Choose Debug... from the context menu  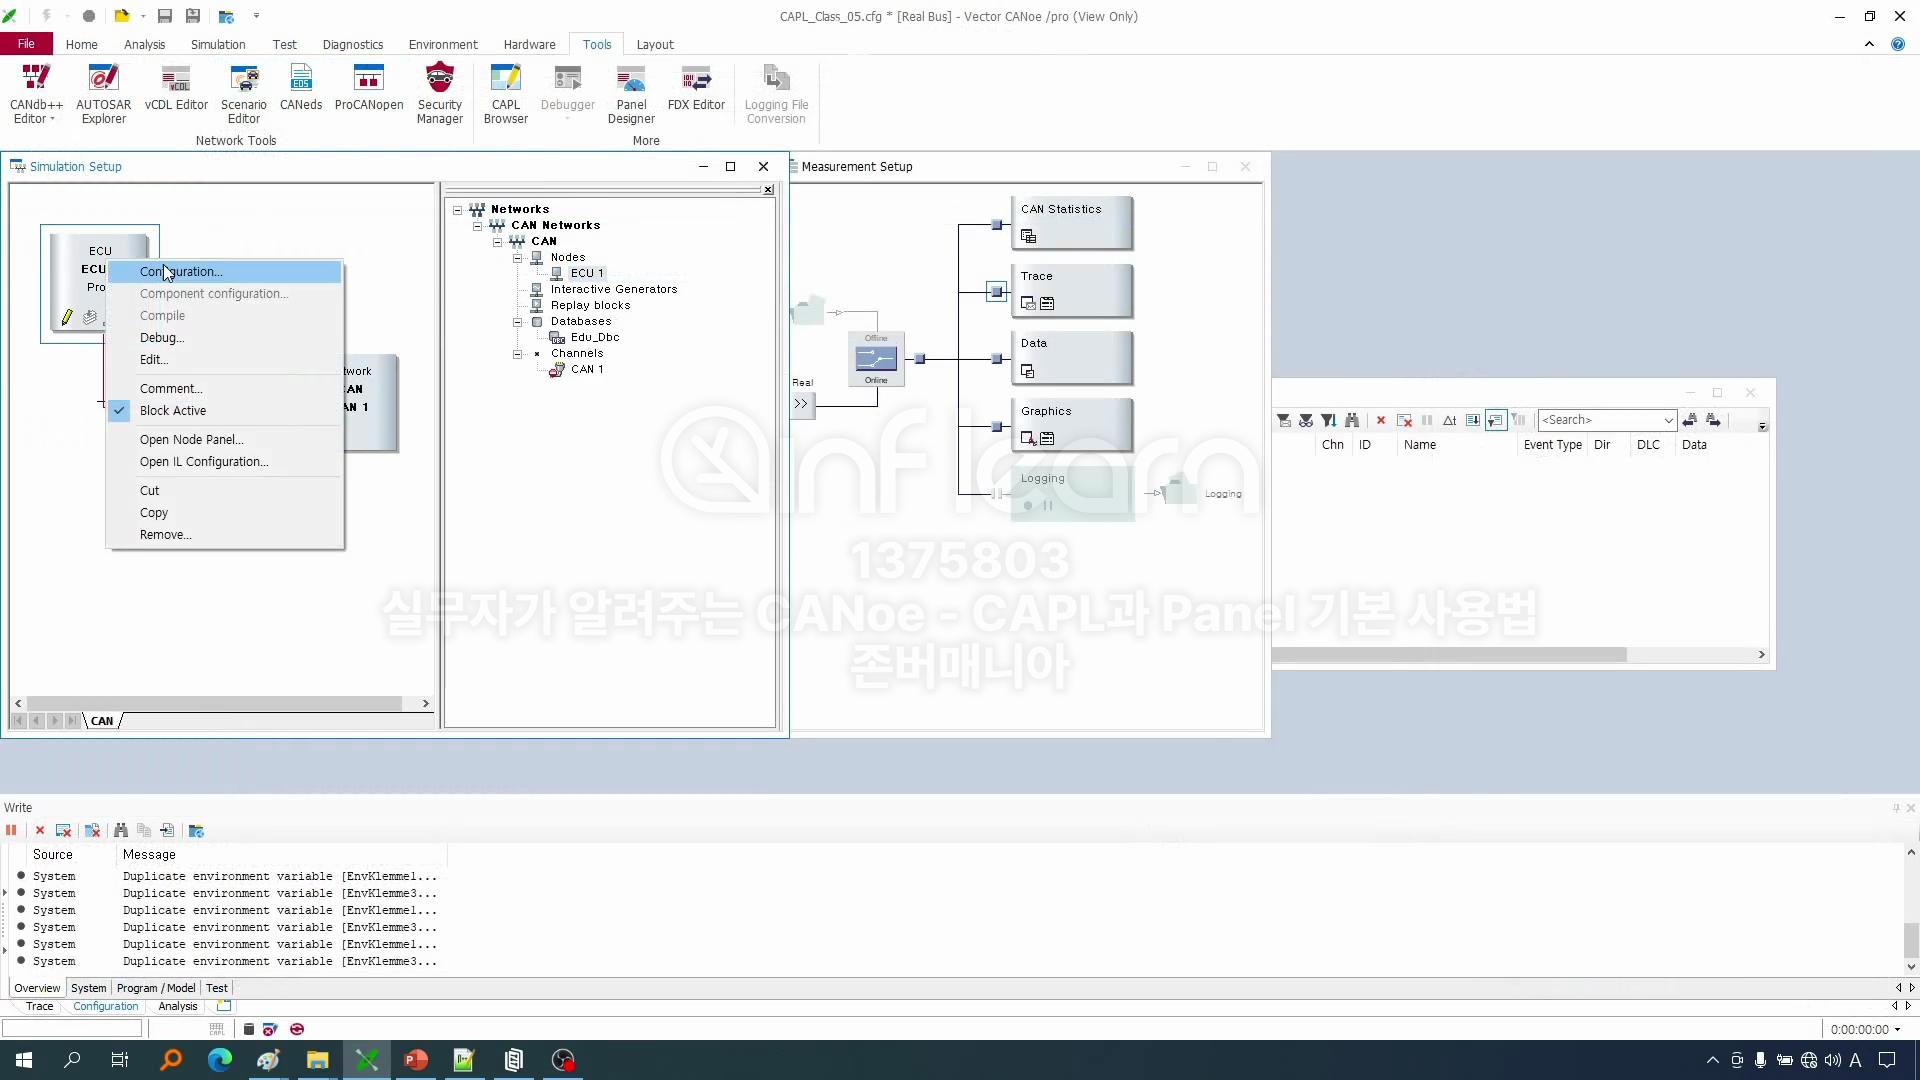tap(226, 338)
